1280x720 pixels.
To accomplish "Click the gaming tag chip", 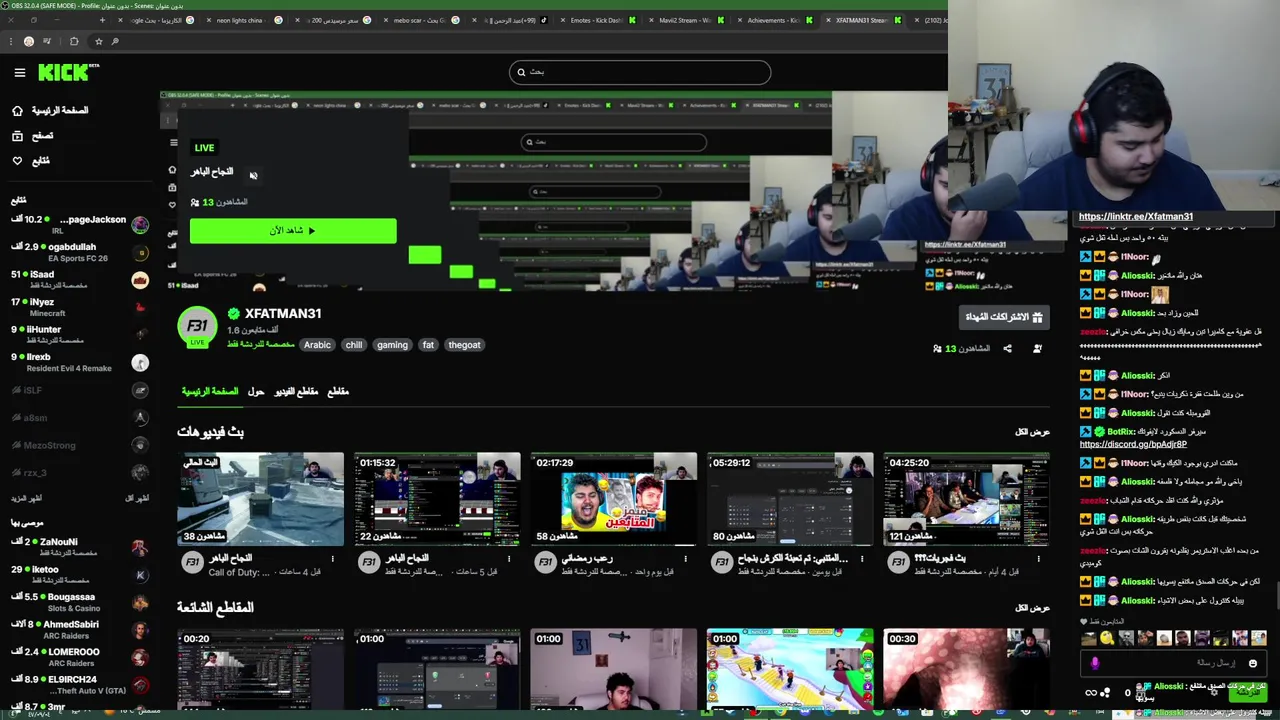I will [392, 345].
